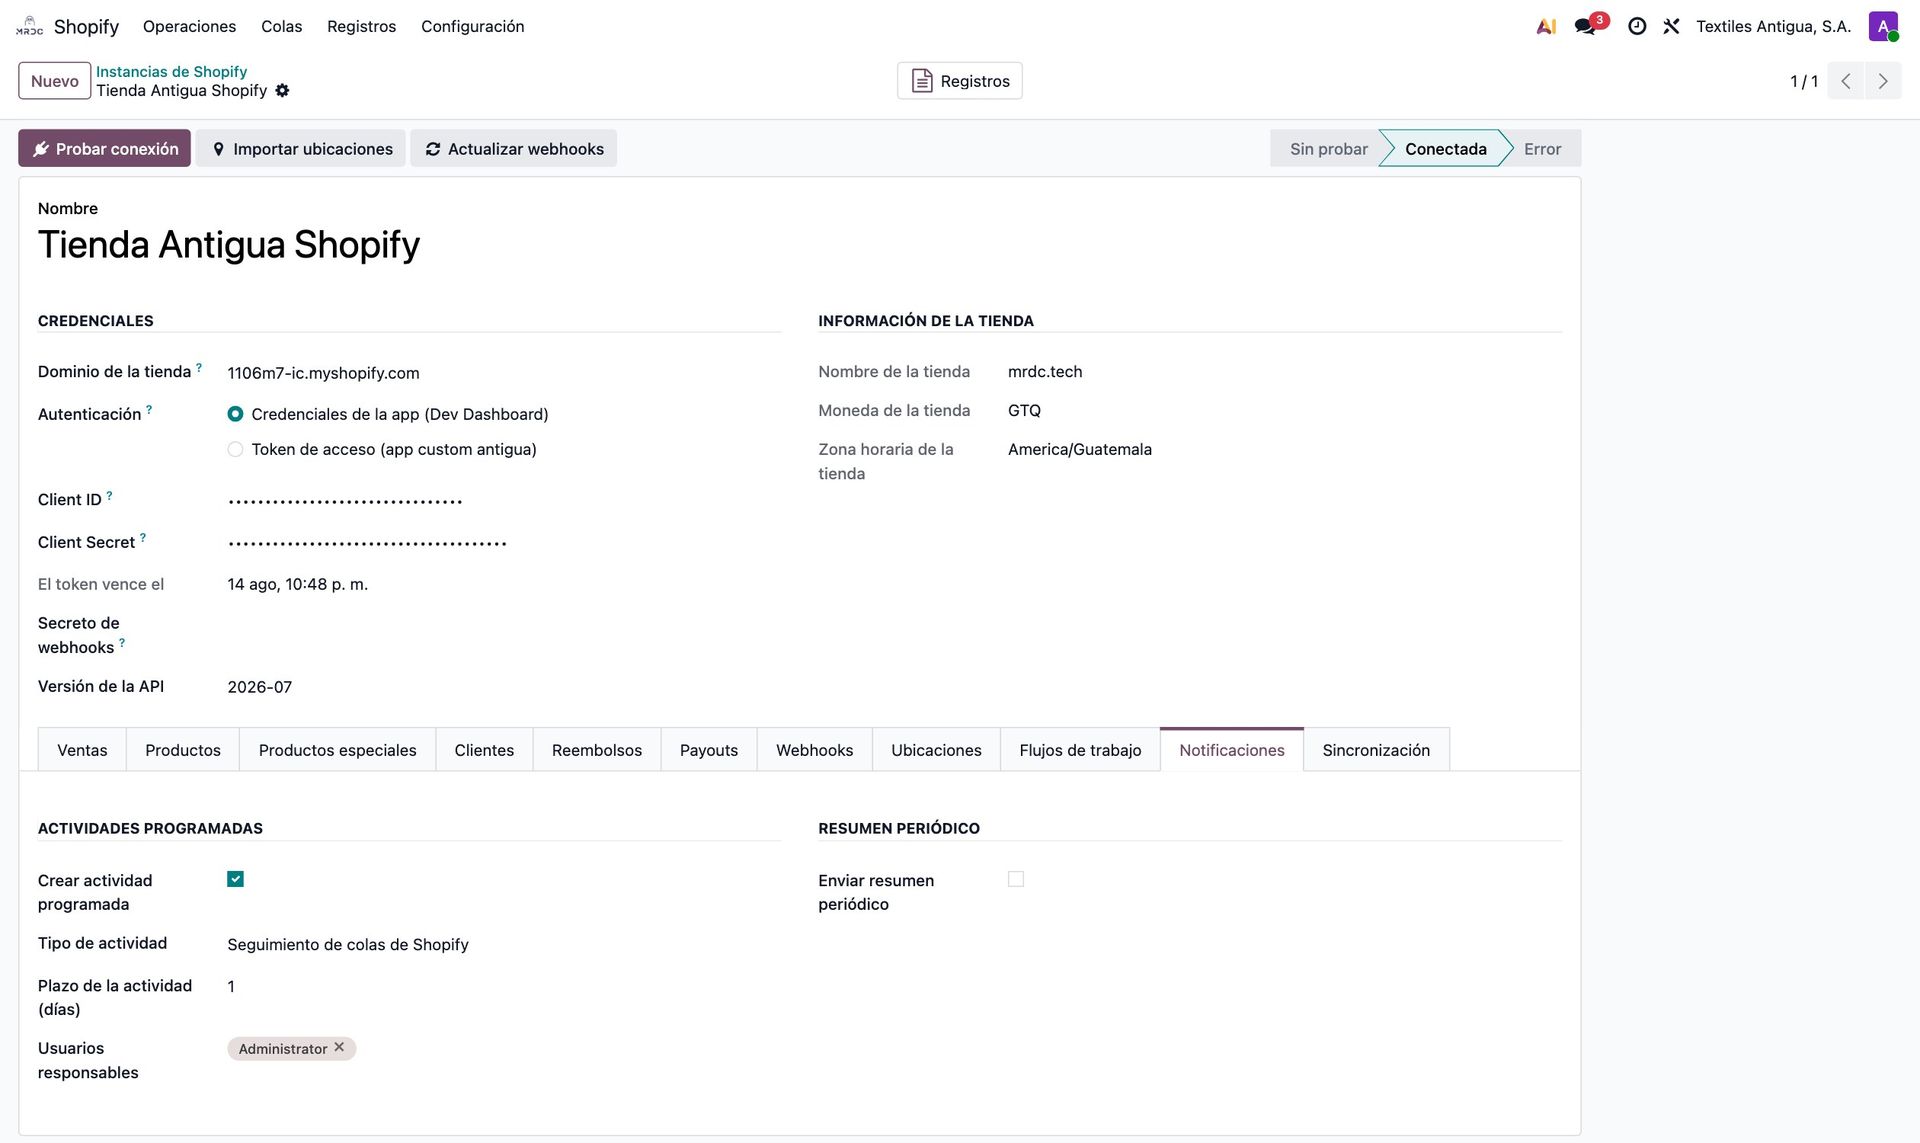The width and height of the screenshot is (1920, 1143).
Task: Enable Enviar resumen periódico checkbox
Action: point(1016,879)
